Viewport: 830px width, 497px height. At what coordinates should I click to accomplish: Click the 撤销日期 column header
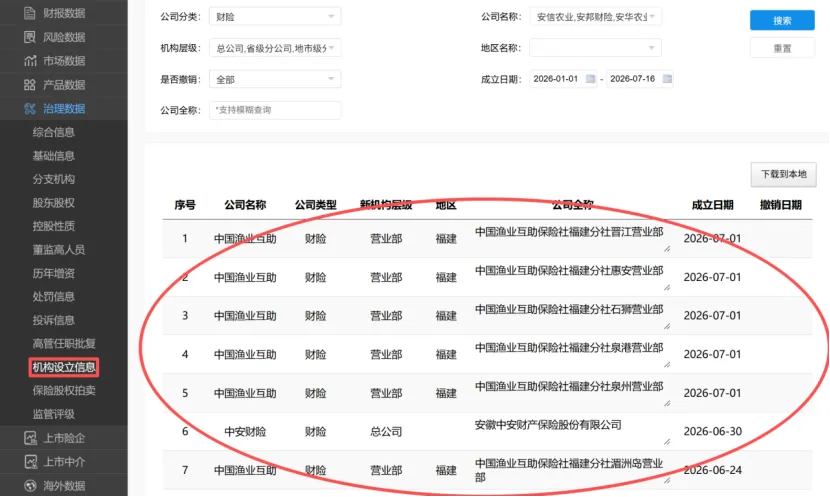pyautogui.click(x=781, y=205)
